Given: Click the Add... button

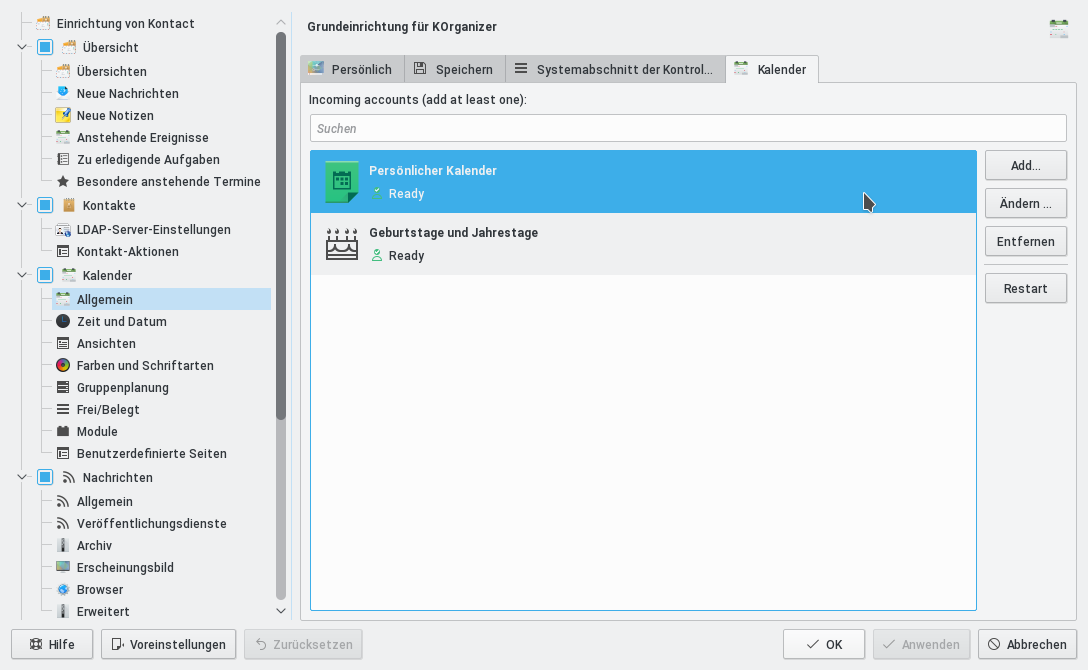Looking at the screenshot, I should [1026, 166].
